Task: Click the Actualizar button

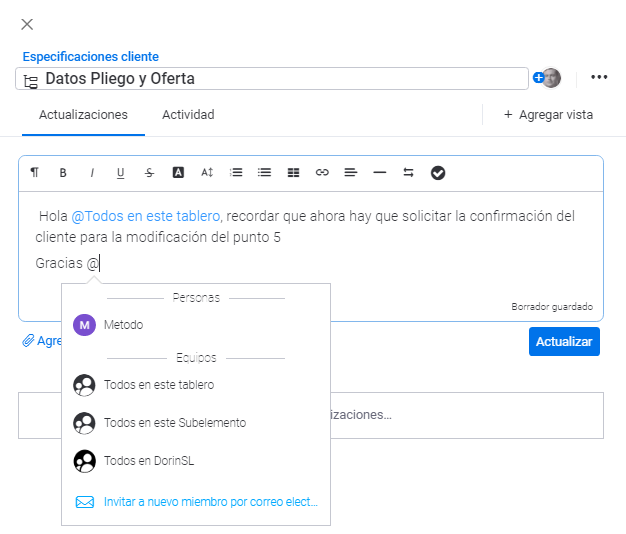Action: coord(564,341)
